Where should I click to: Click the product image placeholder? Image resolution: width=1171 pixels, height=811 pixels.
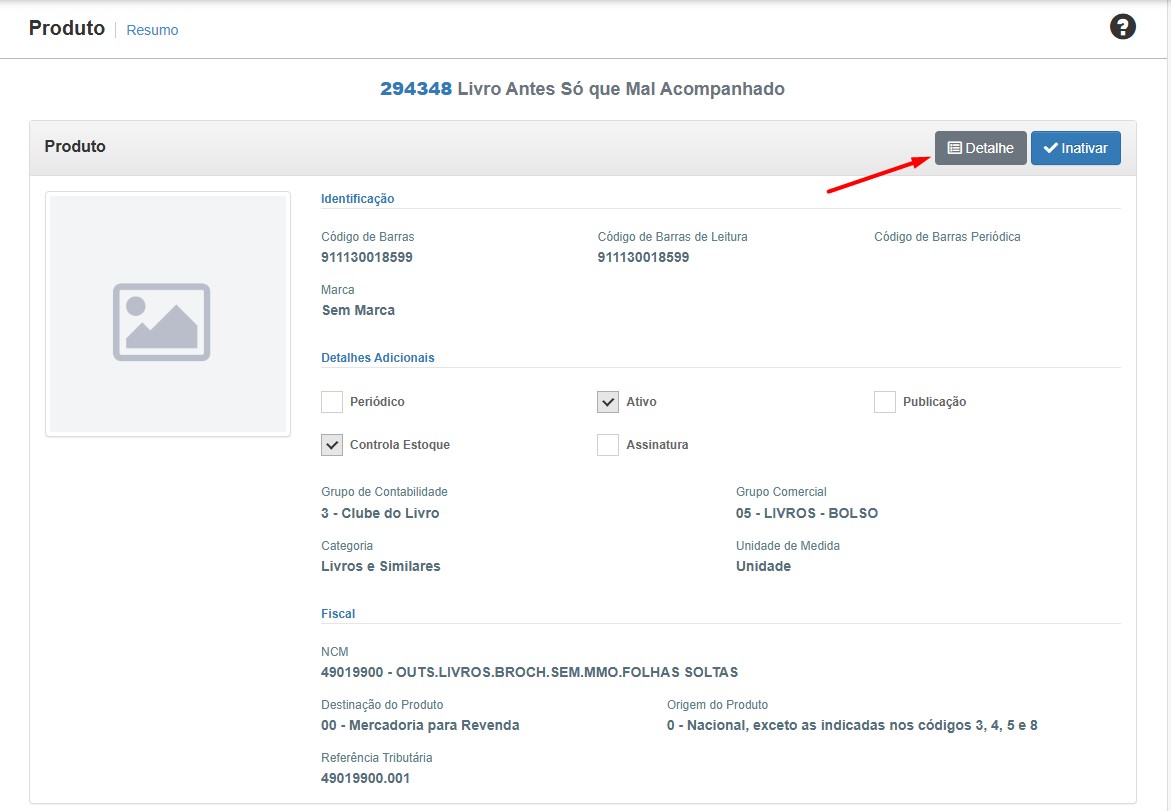coord(168,314)
